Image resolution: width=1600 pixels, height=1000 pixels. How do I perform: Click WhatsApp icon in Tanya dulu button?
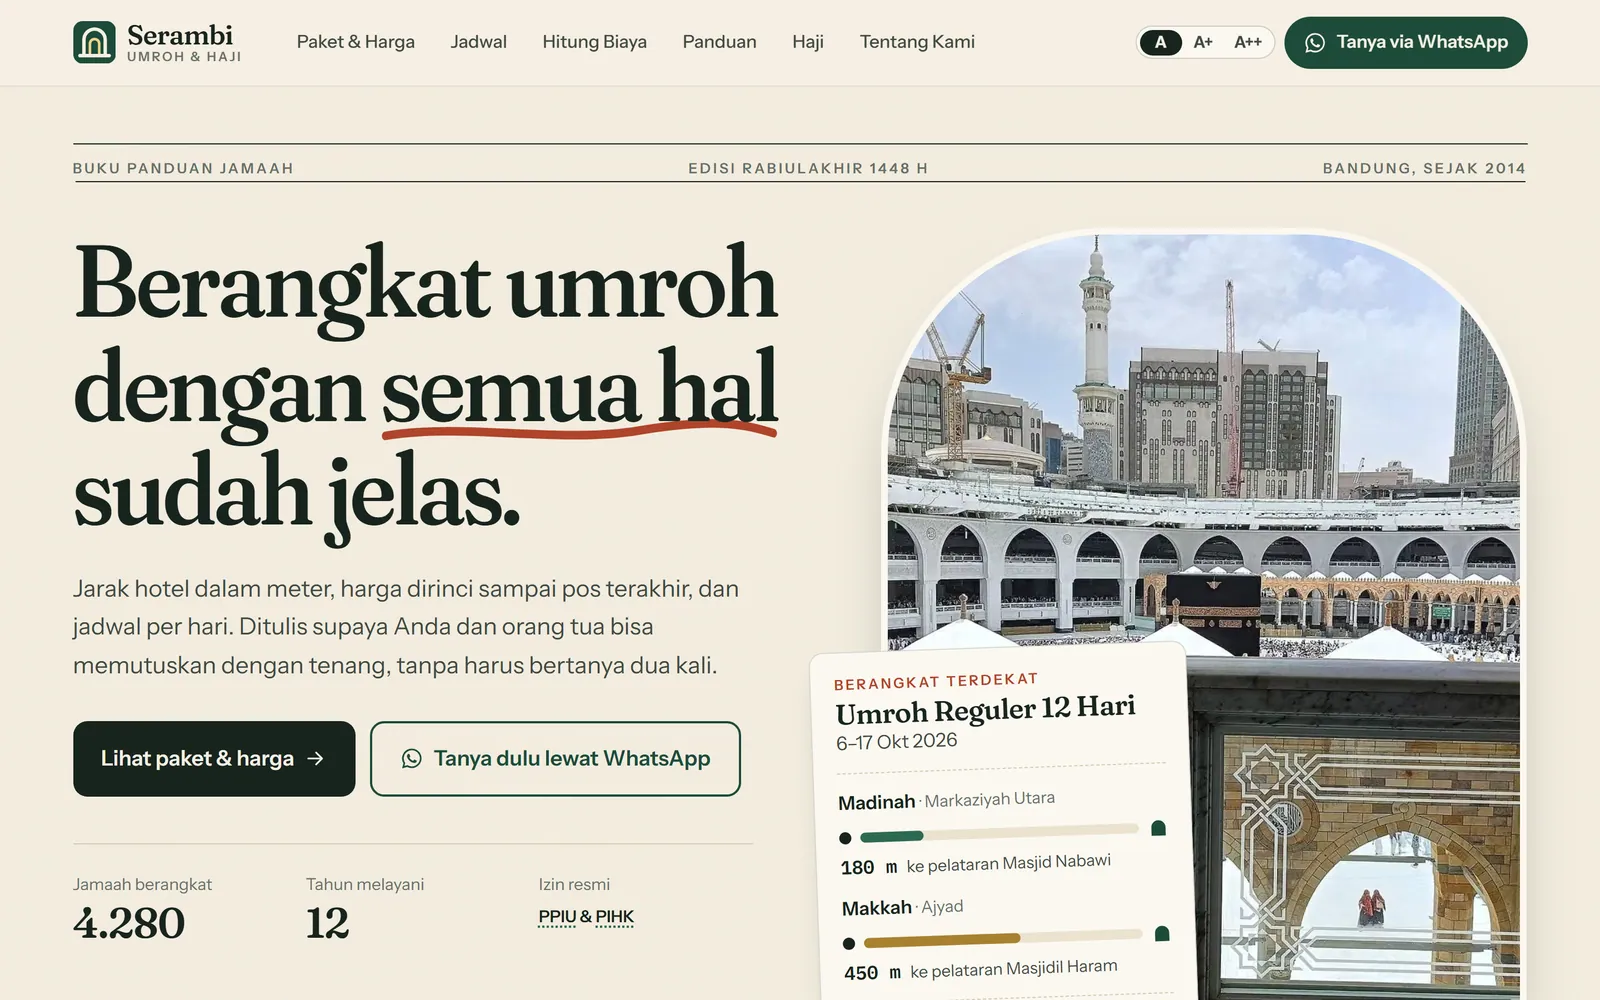click(411, 759)
